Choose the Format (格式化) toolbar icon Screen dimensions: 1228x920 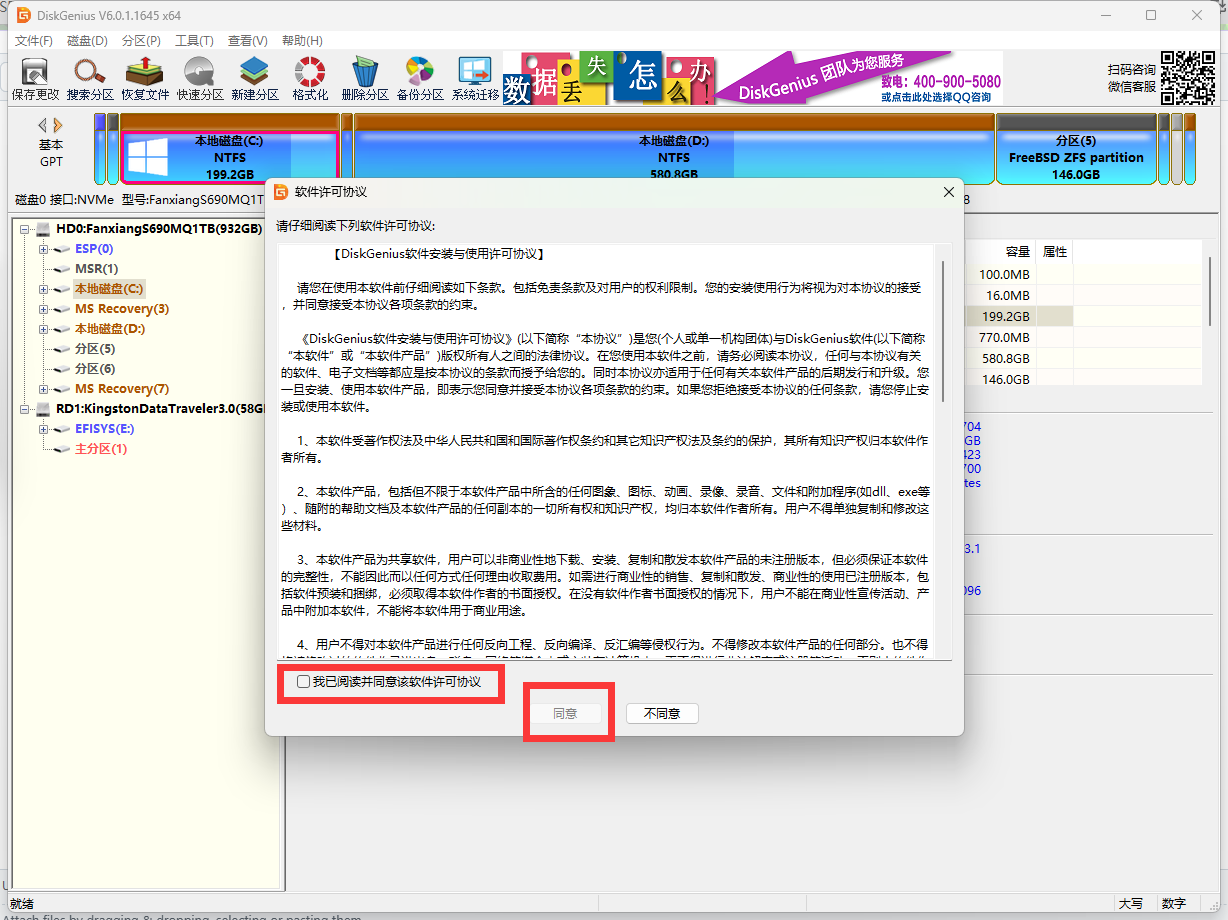(x=310, y=79)
